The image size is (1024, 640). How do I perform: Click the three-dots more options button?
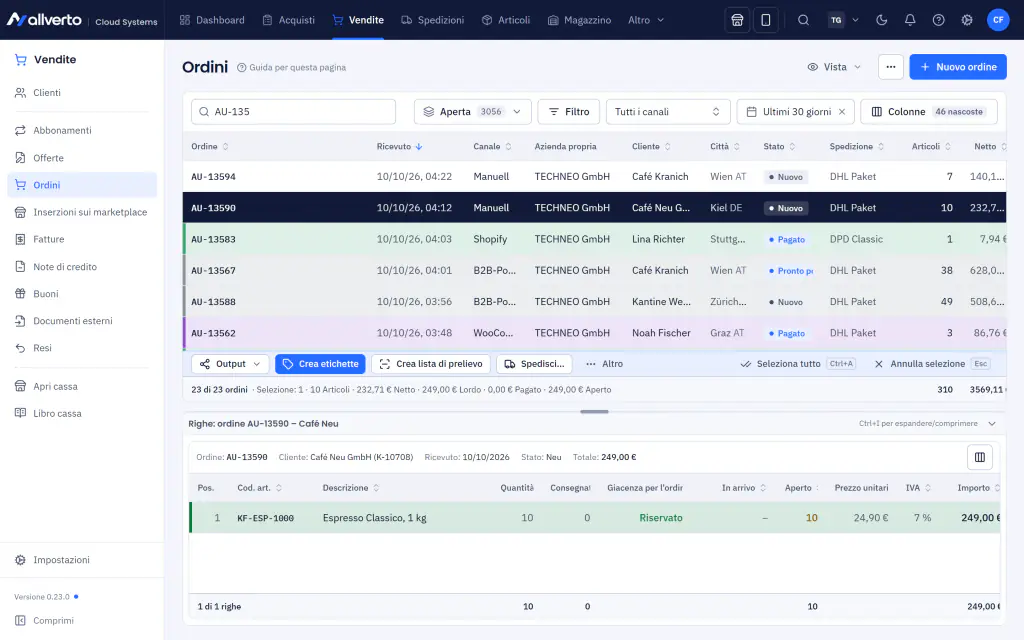[891, 67]
